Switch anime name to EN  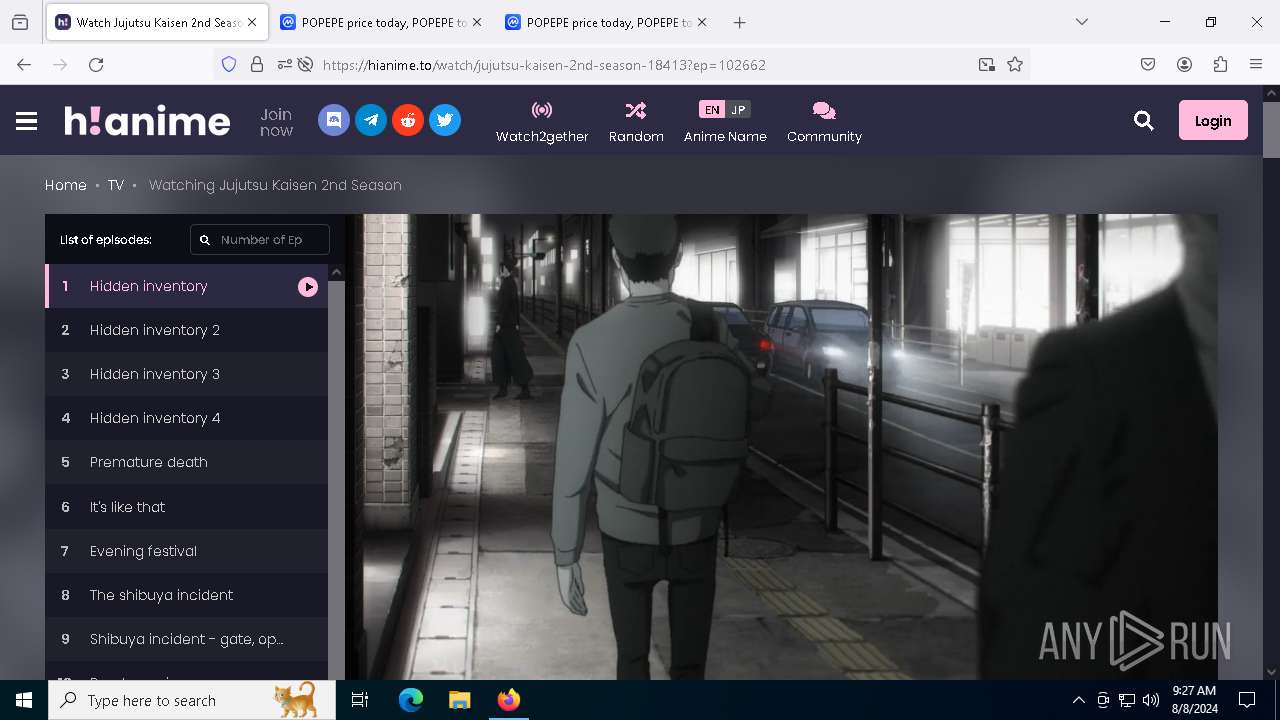[712, 110]
